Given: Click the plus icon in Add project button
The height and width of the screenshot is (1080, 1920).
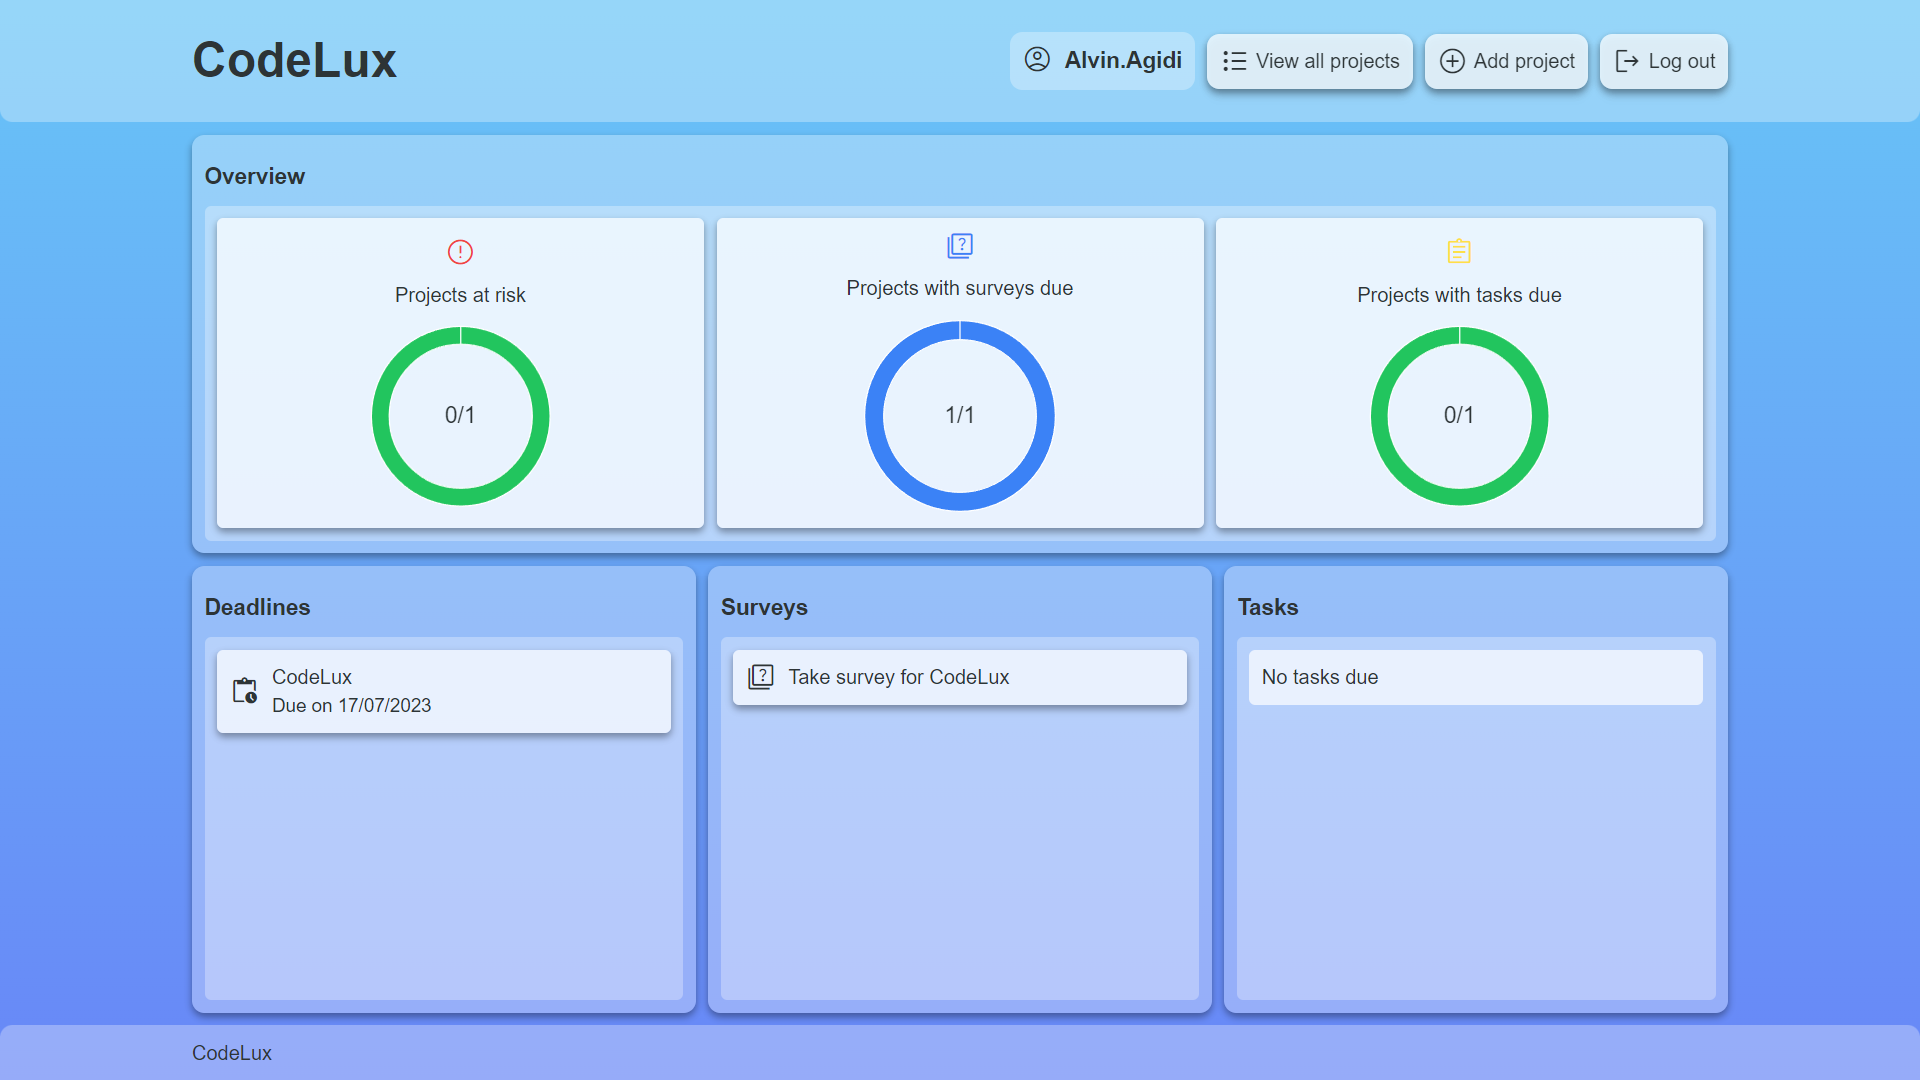Looking at the screenshot, I should point(1451,61).
